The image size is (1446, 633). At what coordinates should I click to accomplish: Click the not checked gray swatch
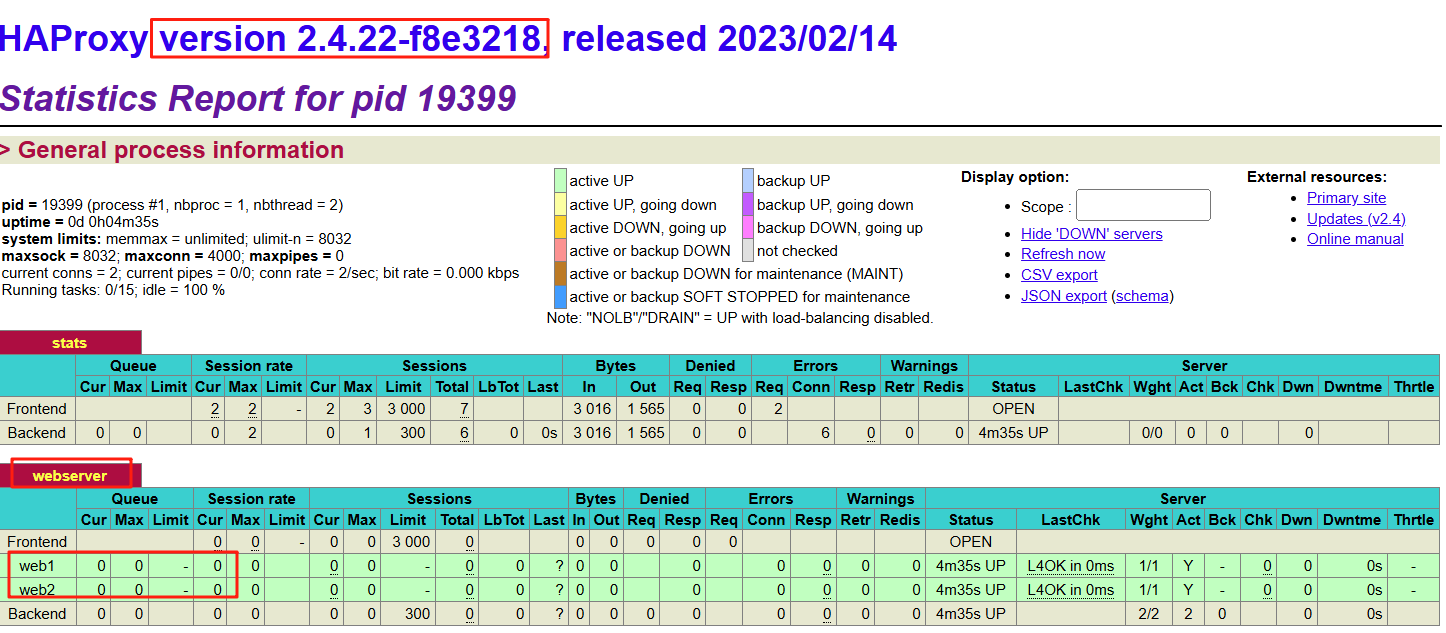(748, 250)
